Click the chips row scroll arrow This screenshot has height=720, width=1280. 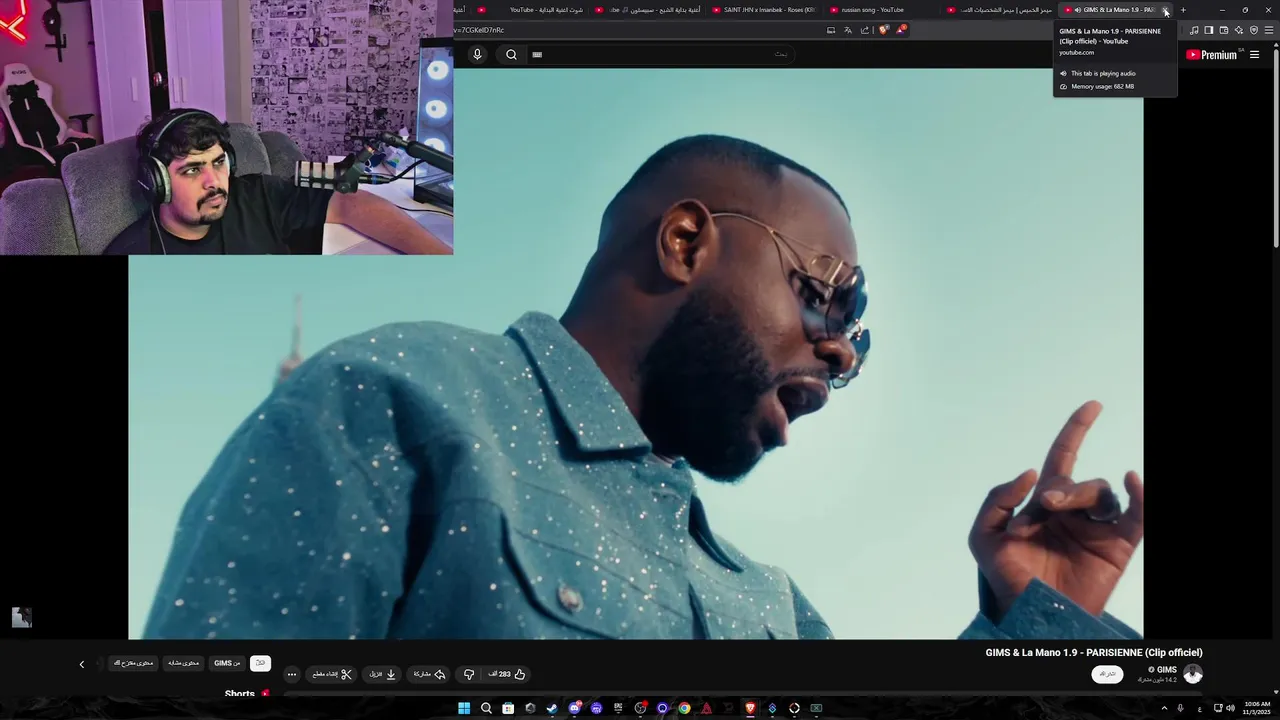click(82, 663)
